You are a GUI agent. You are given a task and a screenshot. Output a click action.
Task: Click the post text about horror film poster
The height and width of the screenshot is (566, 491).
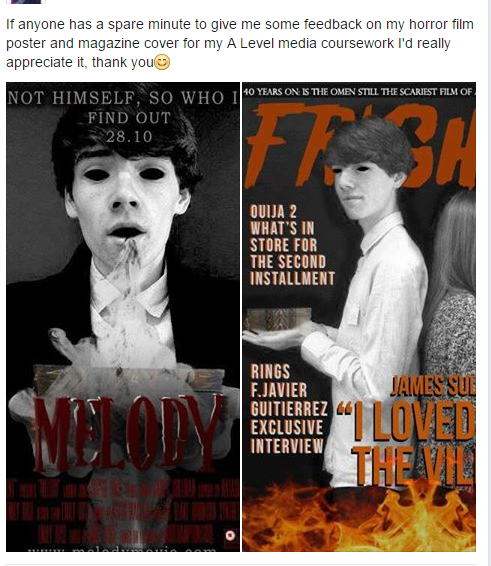pos(240,43)
